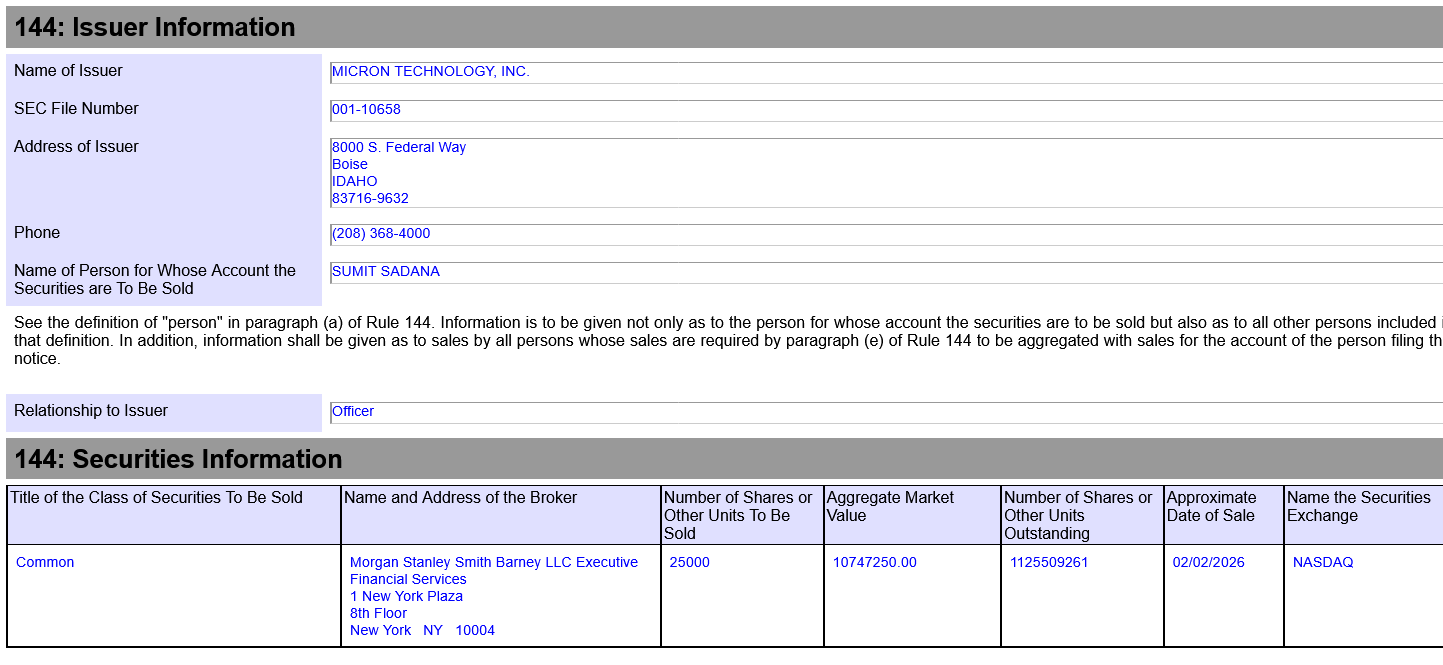This screenshot has width=1443, height=665.
Task: Select the SEC File Number value 001-10658
Action: (x=366, y=110)
